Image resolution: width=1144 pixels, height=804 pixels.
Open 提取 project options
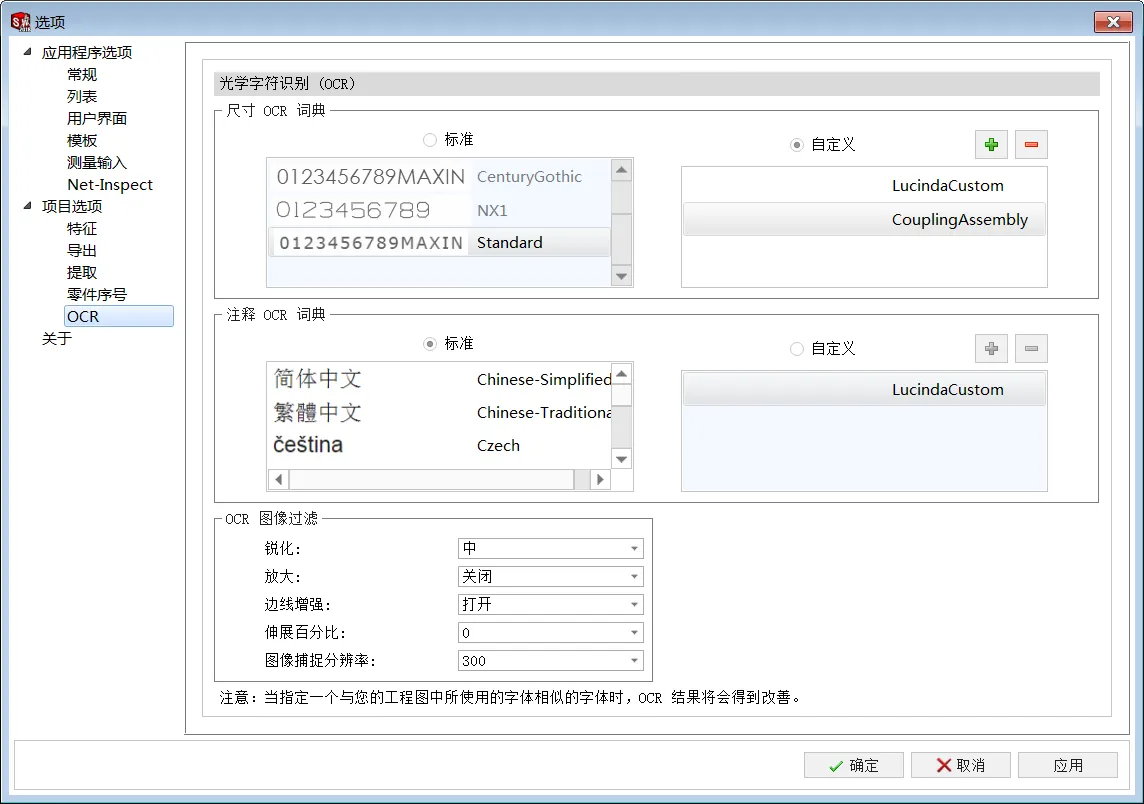82,272
